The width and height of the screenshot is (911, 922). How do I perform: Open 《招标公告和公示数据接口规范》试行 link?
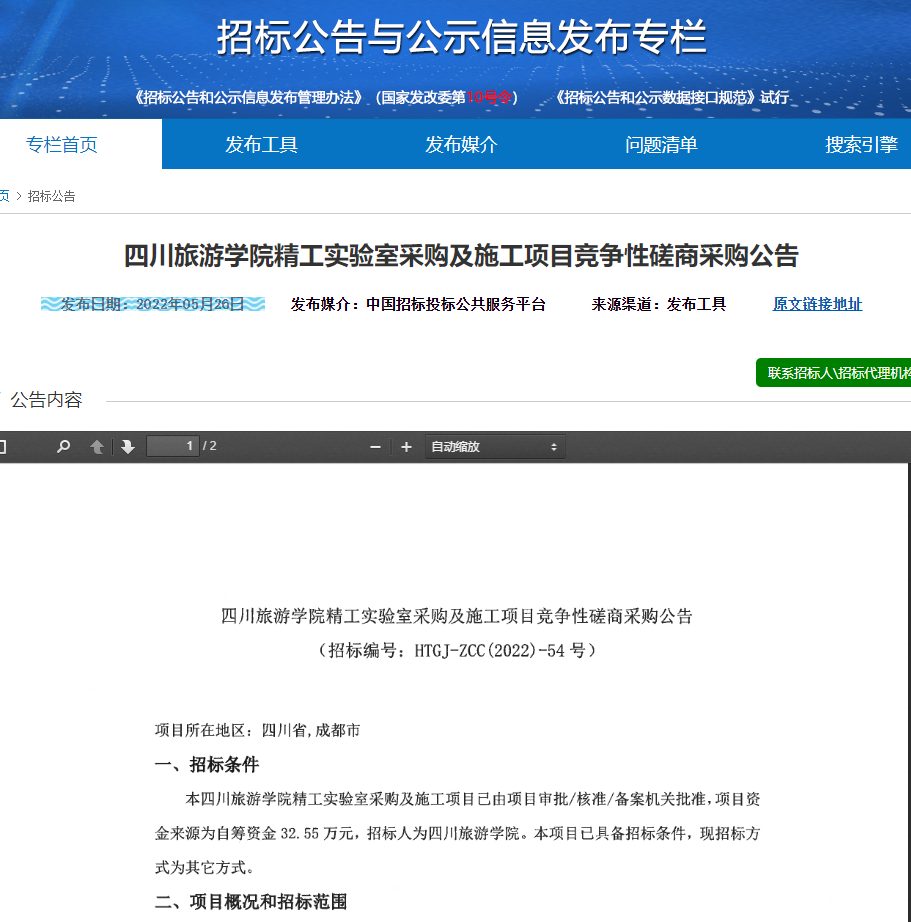tap(672, 97)
